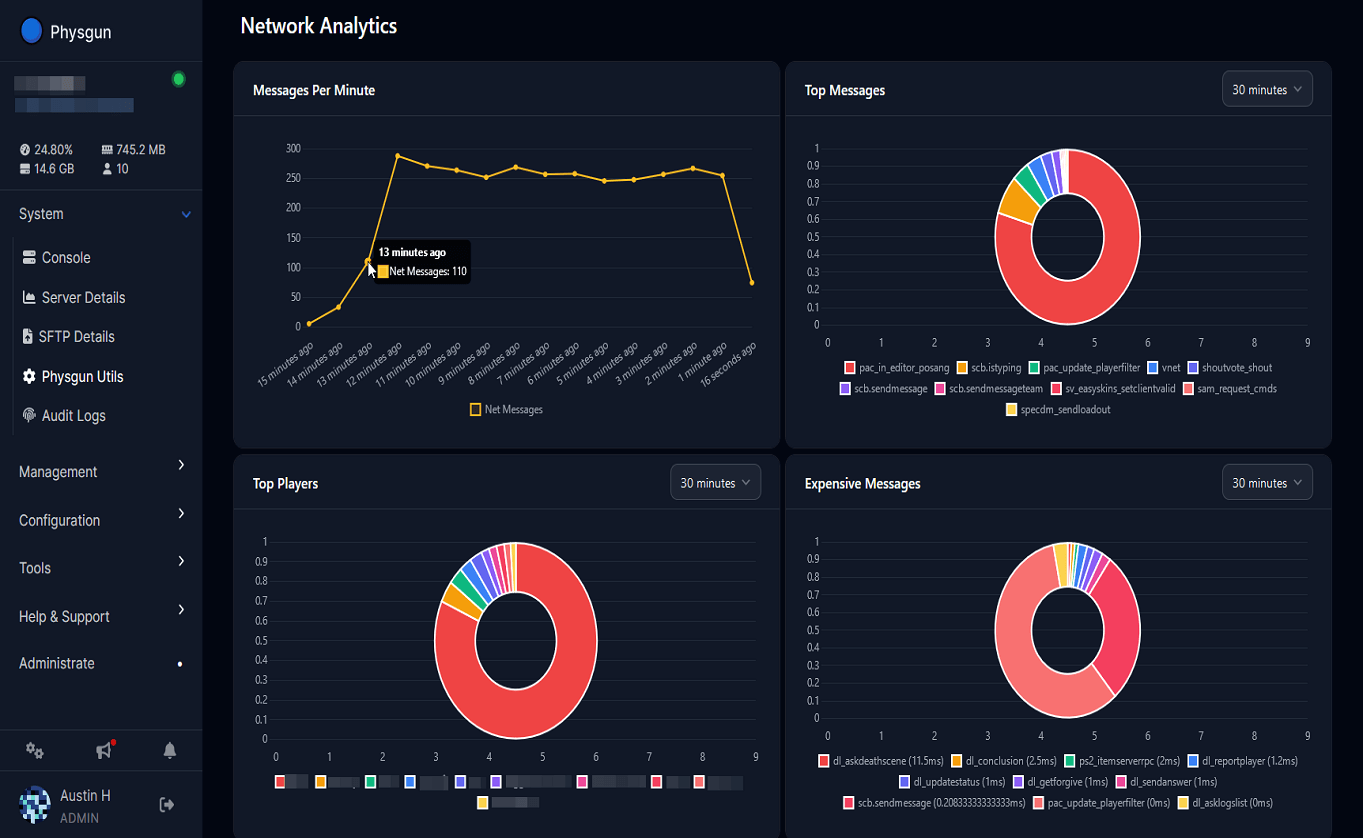Click the Server Details chart icon

point(29,298)
